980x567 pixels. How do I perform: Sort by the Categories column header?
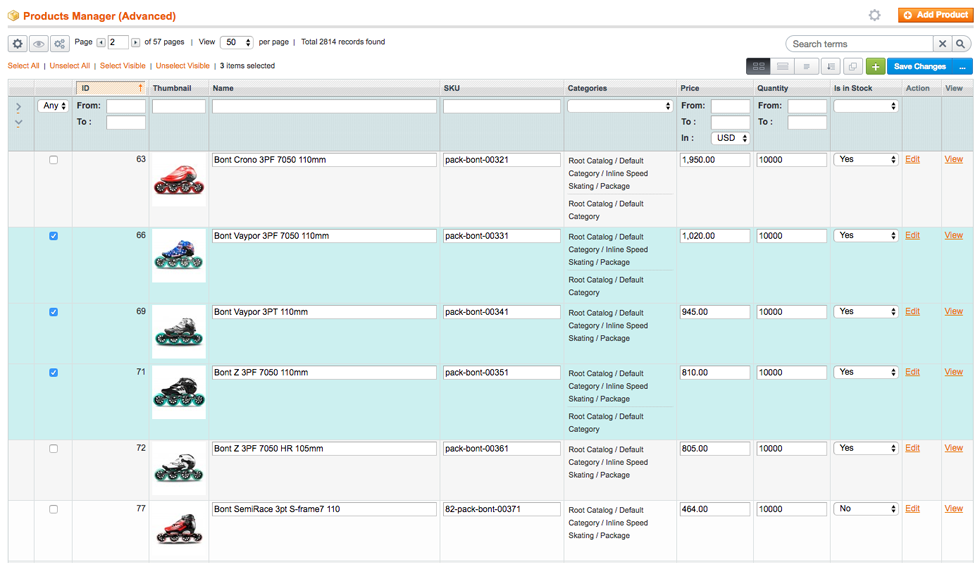point(587,88)
